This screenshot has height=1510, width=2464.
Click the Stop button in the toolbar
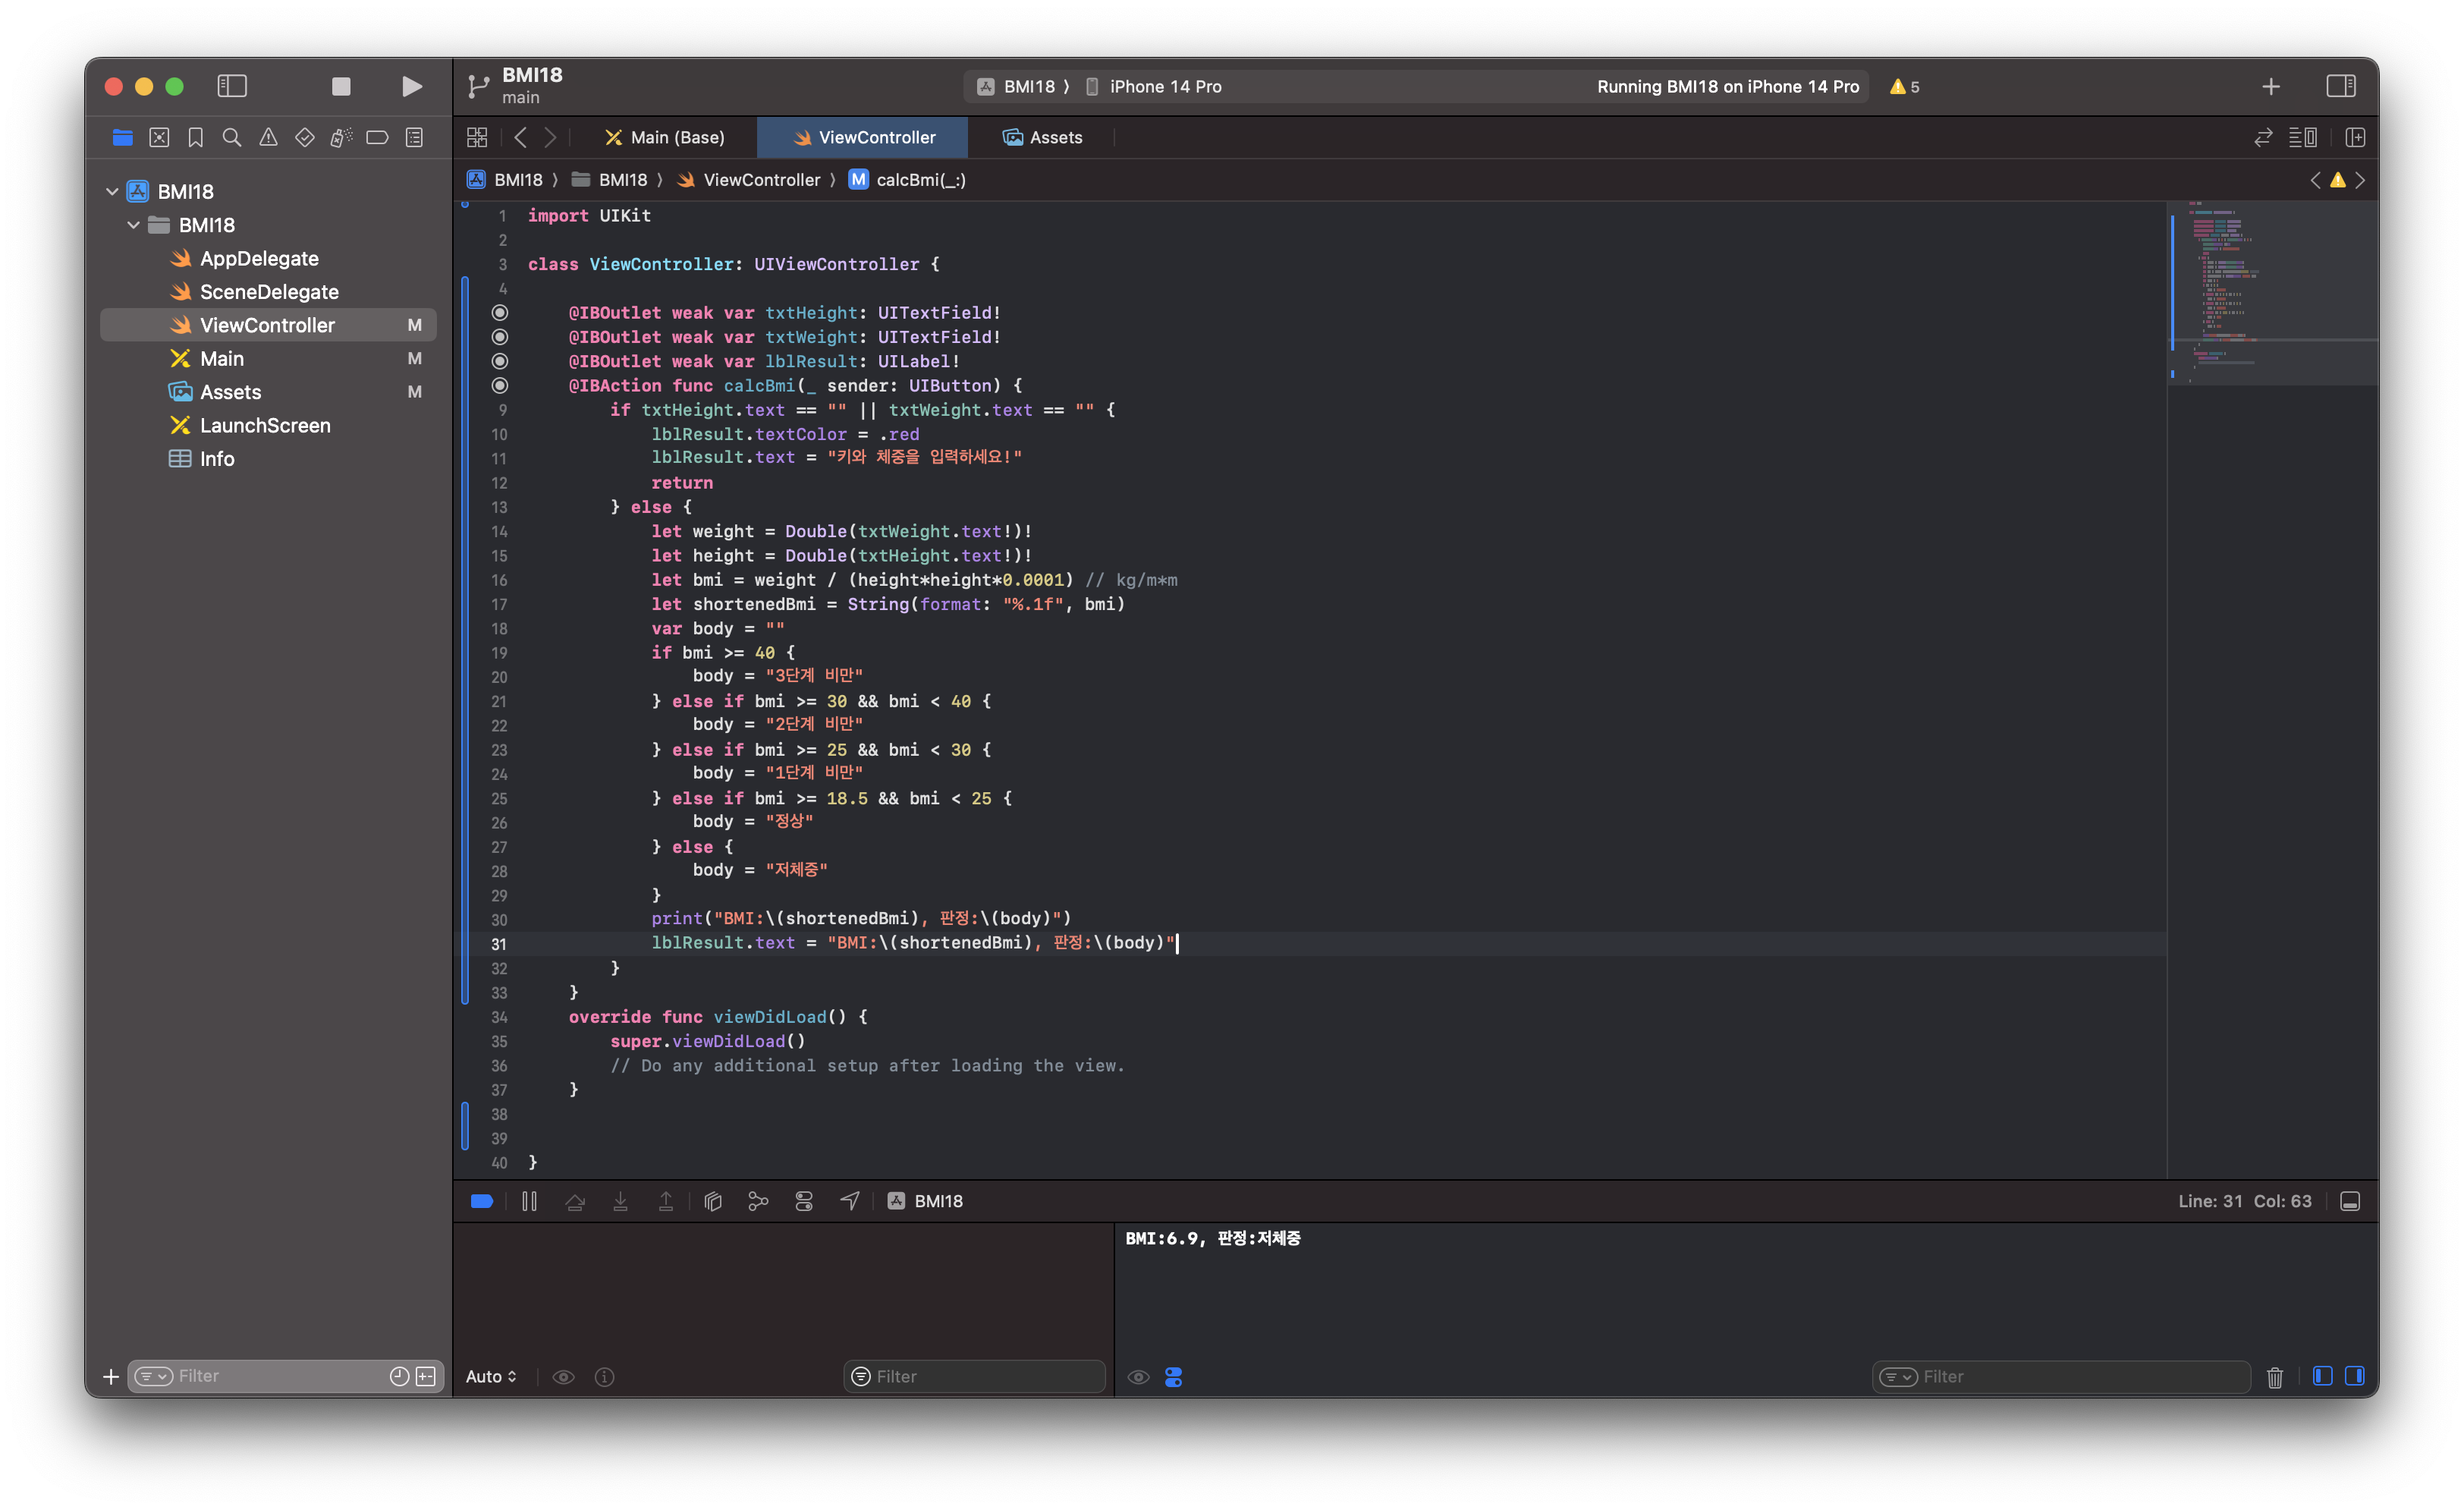pyautogui.click(x=341, y=87)
